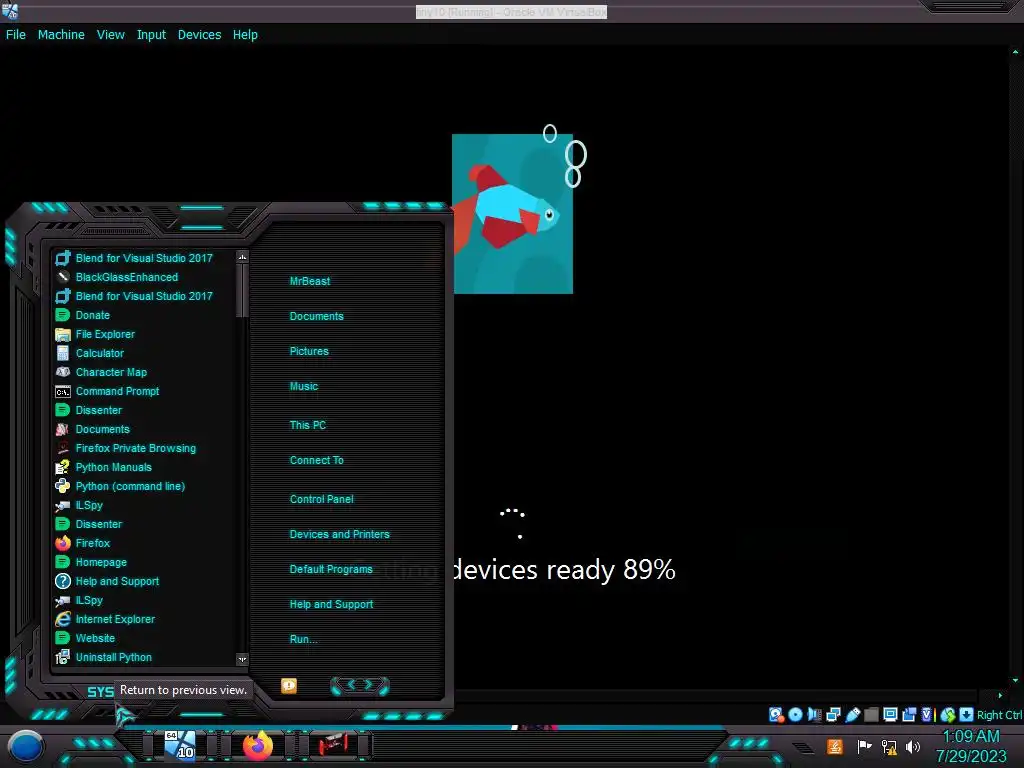Open This PC
Viewport: 1024px width, 768px height.
(x=308, y=424)
